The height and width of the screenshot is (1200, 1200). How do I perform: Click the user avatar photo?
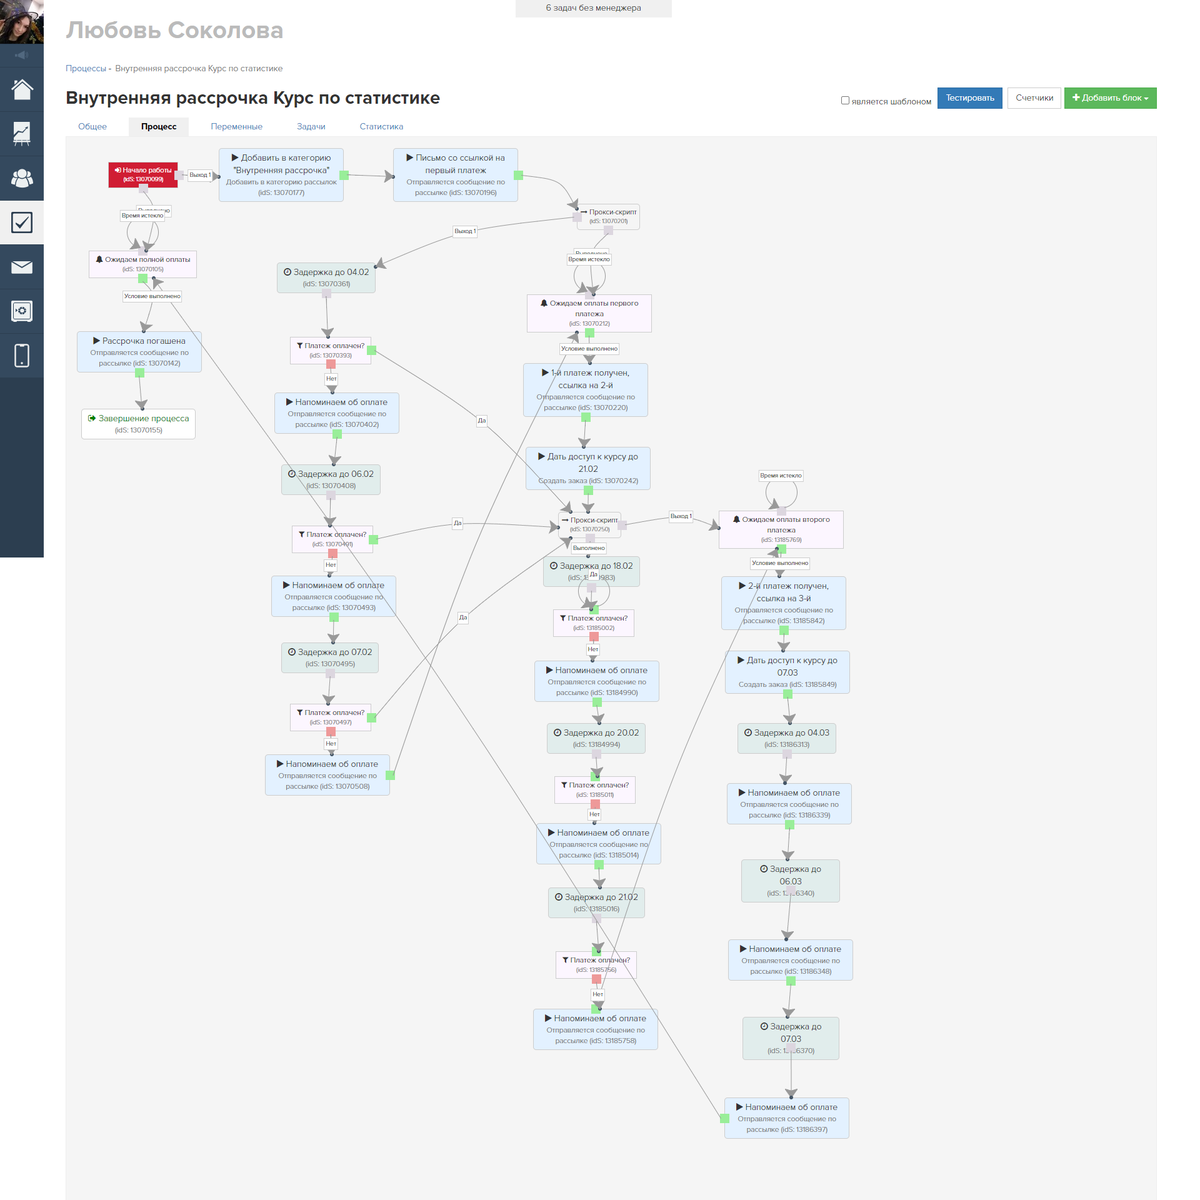(x=21, y=21)
